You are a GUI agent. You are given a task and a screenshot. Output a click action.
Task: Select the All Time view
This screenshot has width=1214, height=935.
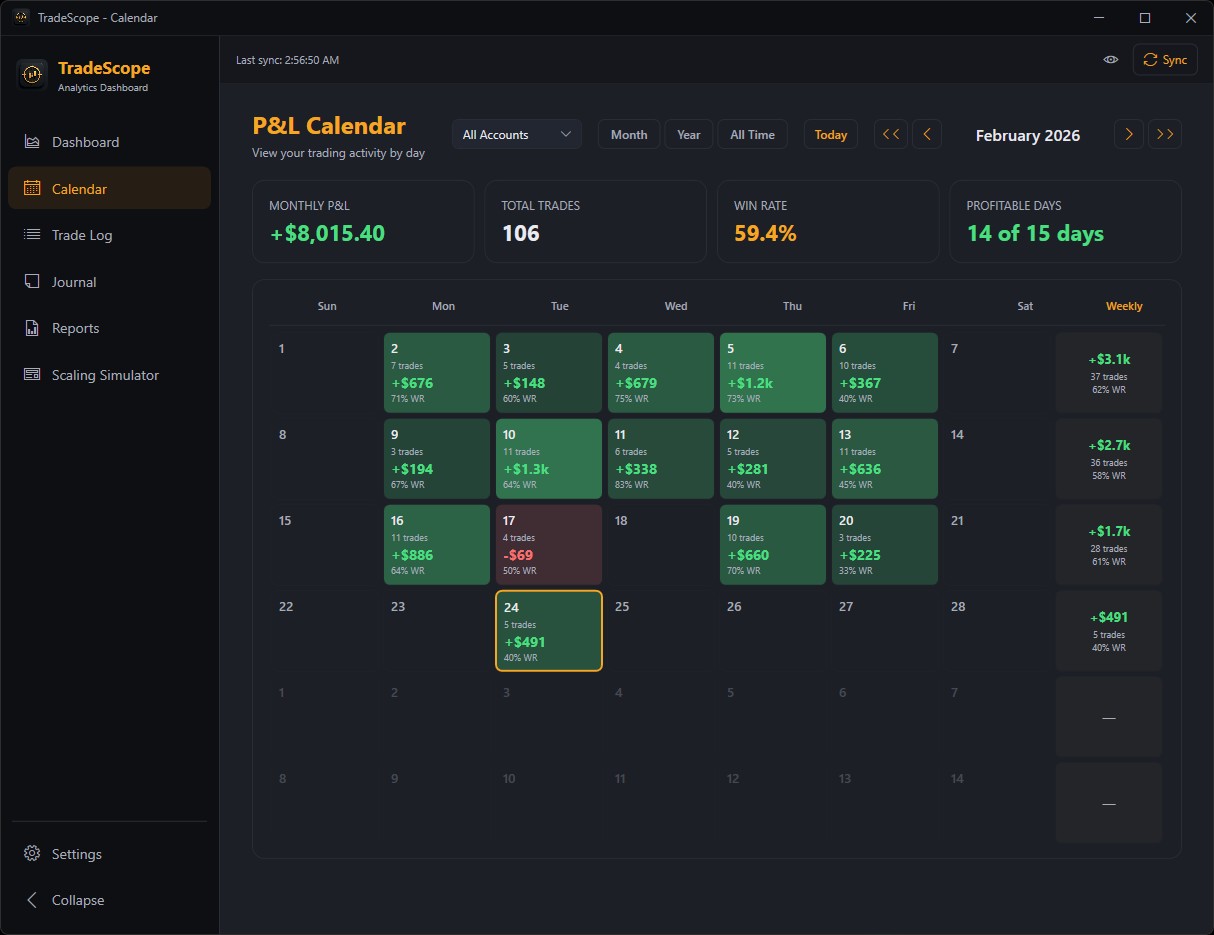tap(752, 133)
